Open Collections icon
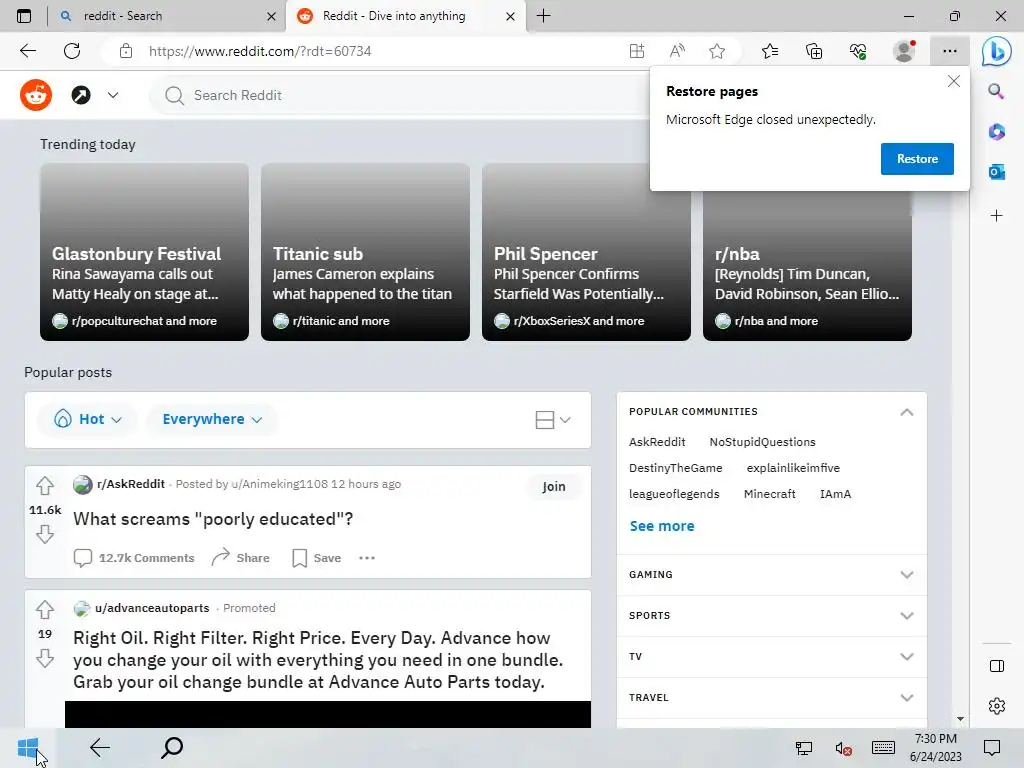This screenshot has height=768, width=1024. point(814,51)
